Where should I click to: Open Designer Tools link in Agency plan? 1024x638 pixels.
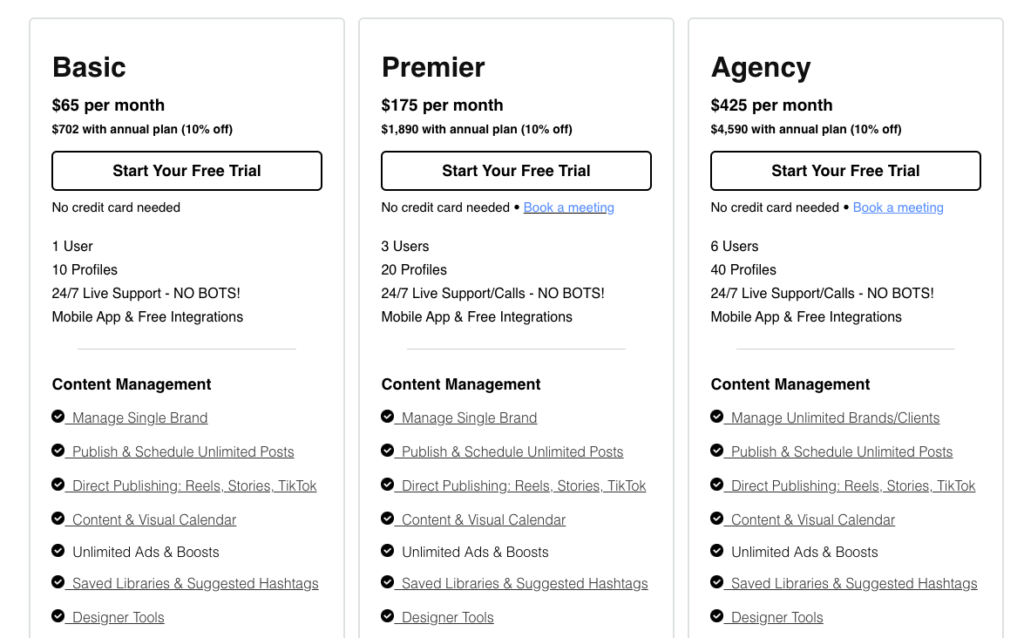776,617
